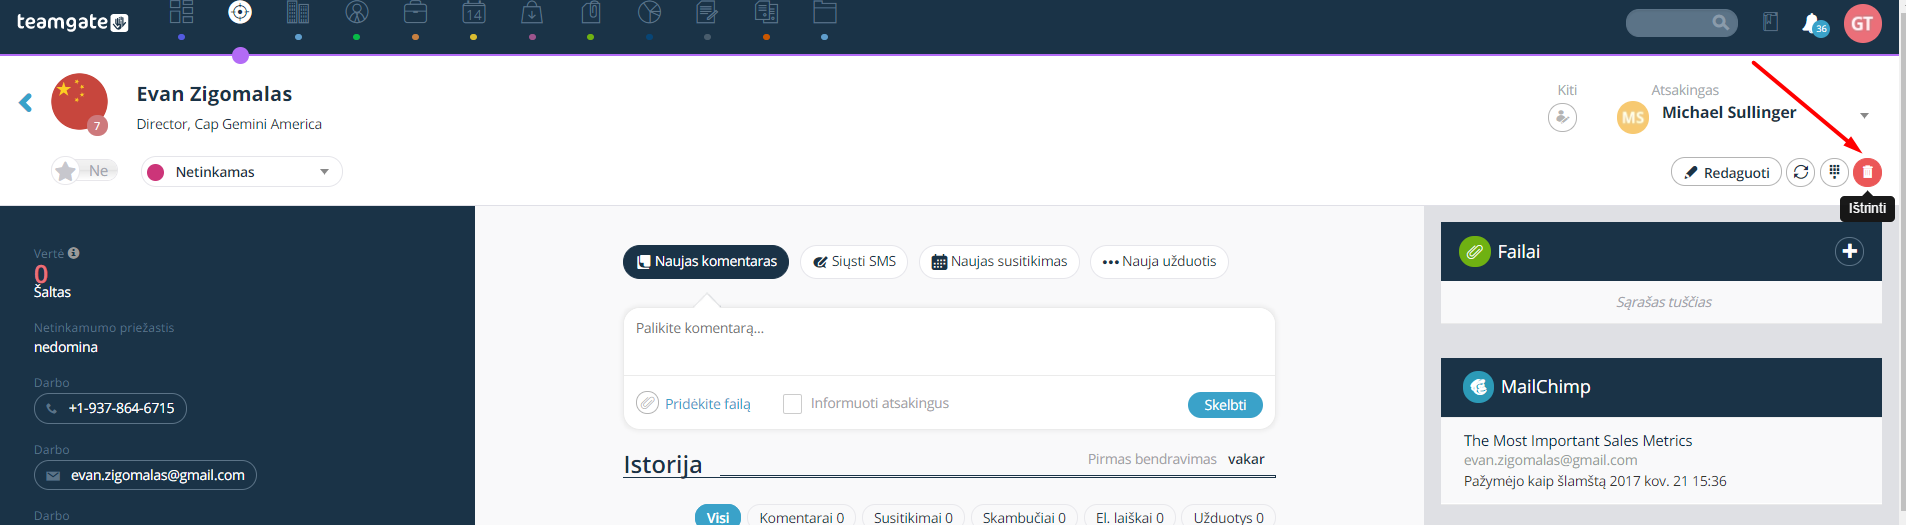Click the 'Evan Zigomalas' name heading
1906x525 pixels.
tap(214, 94)
